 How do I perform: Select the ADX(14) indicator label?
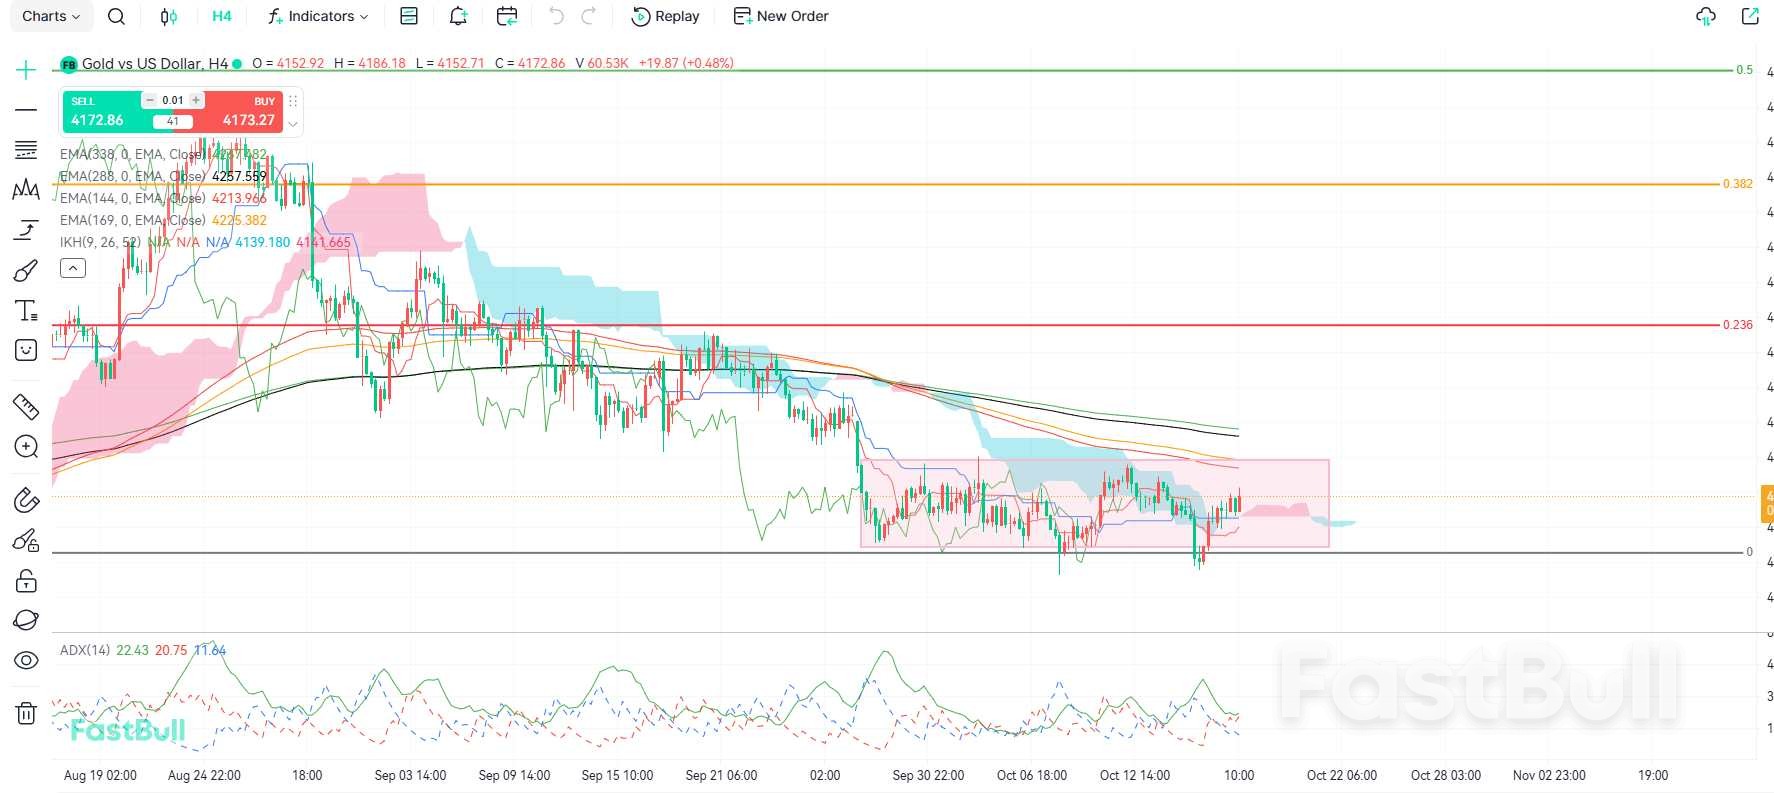(x=85, y=650)
